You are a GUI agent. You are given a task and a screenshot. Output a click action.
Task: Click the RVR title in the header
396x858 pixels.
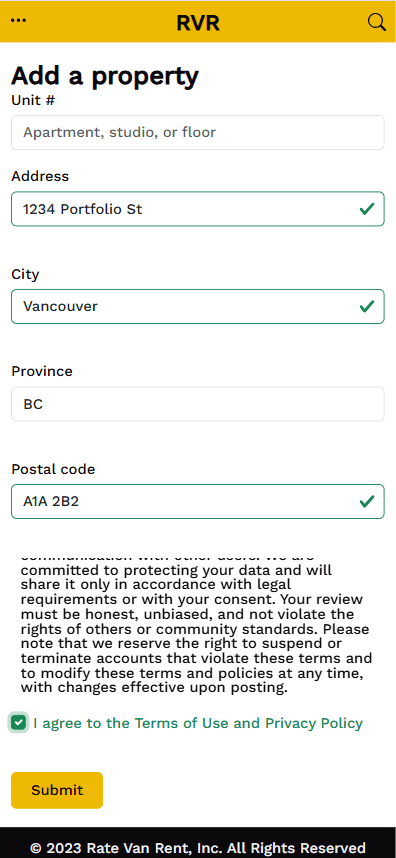coord(198,23)
